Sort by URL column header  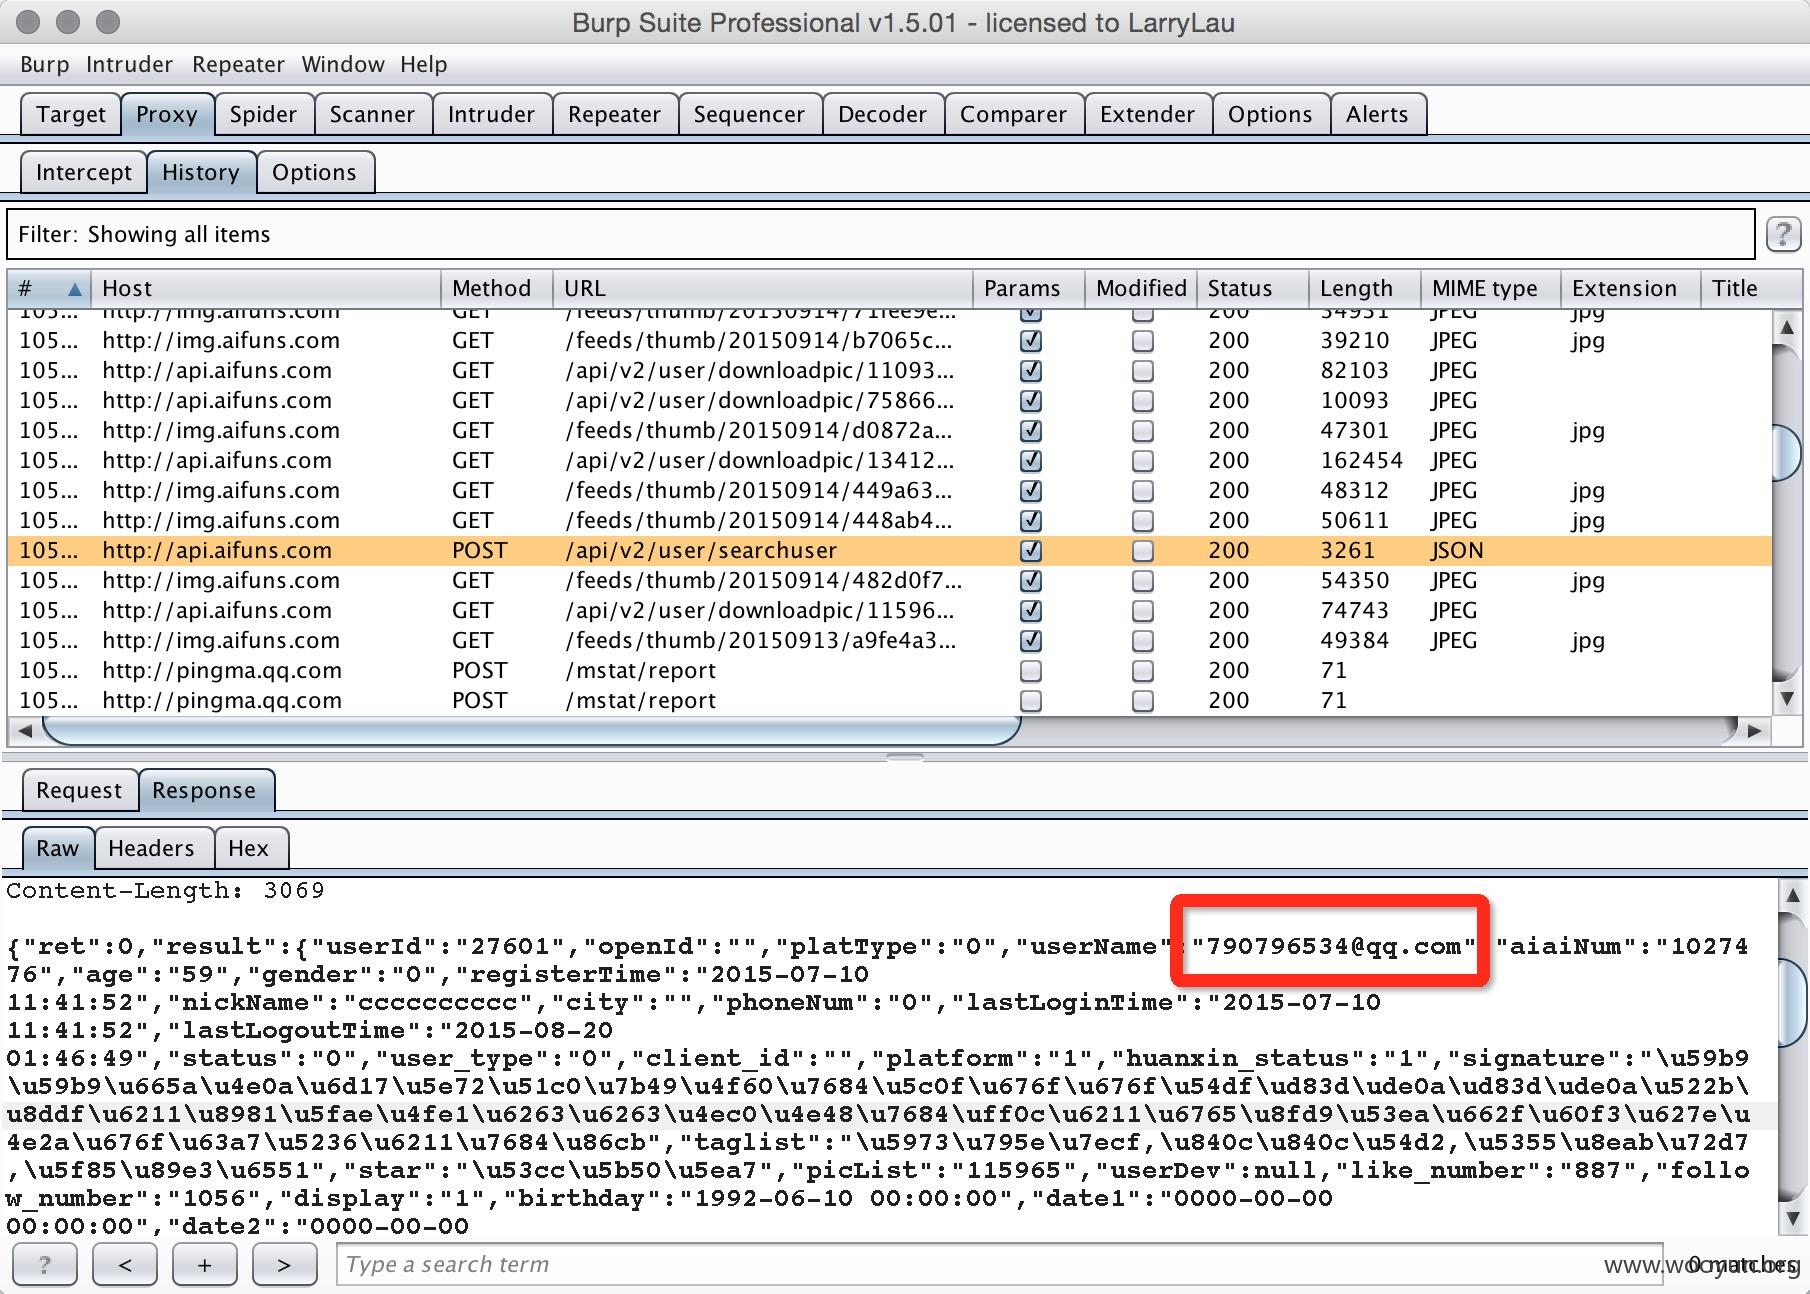tap(762, 289)
